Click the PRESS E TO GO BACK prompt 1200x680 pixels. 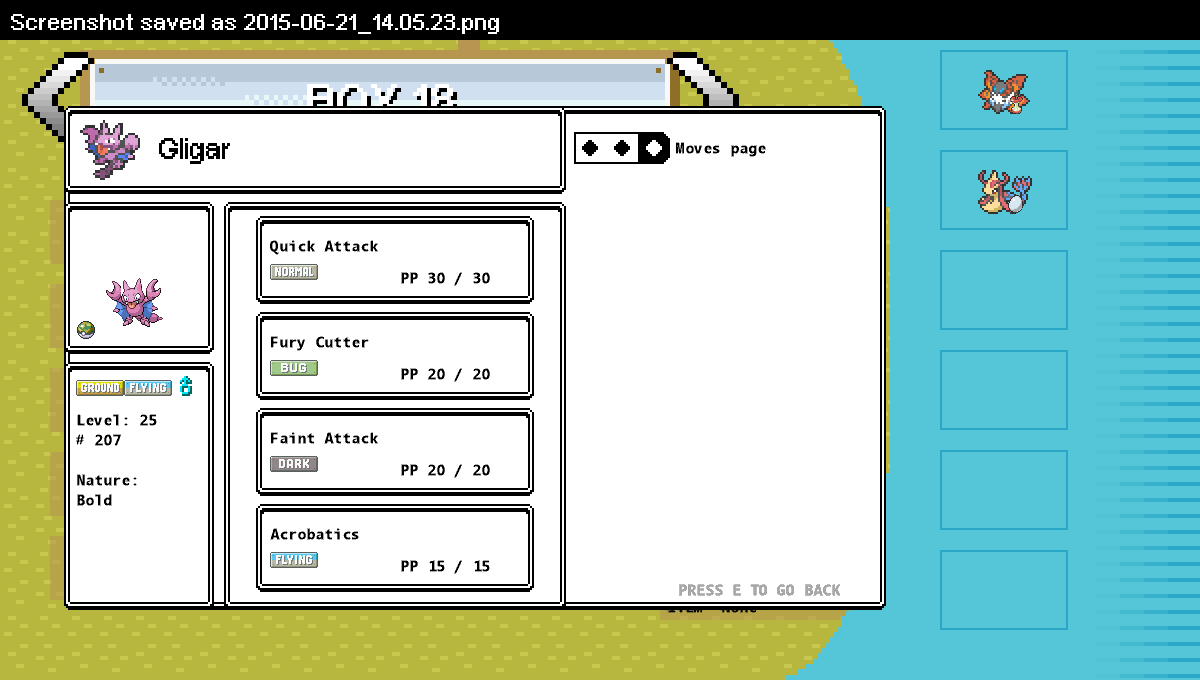pos(759,590)
